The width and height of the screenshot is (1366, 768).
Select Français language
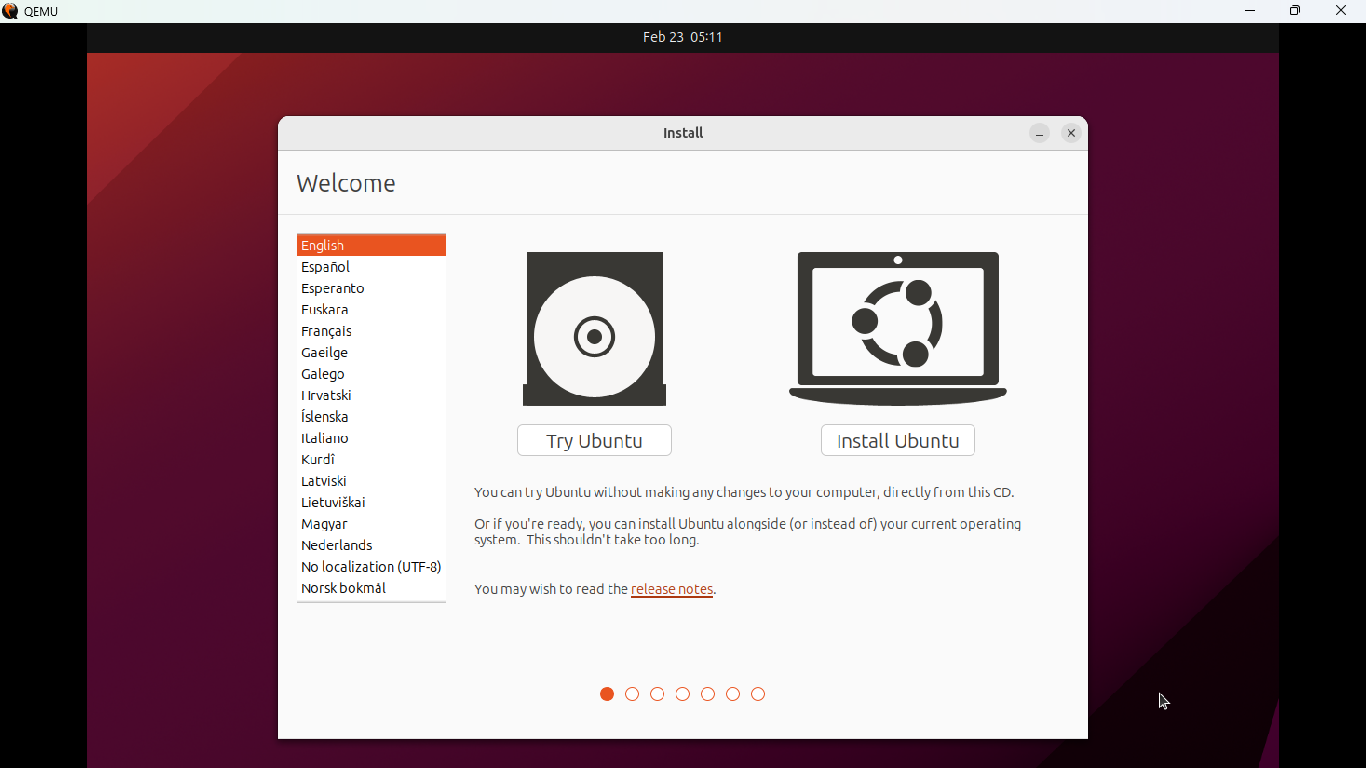[x=371, y=331]
